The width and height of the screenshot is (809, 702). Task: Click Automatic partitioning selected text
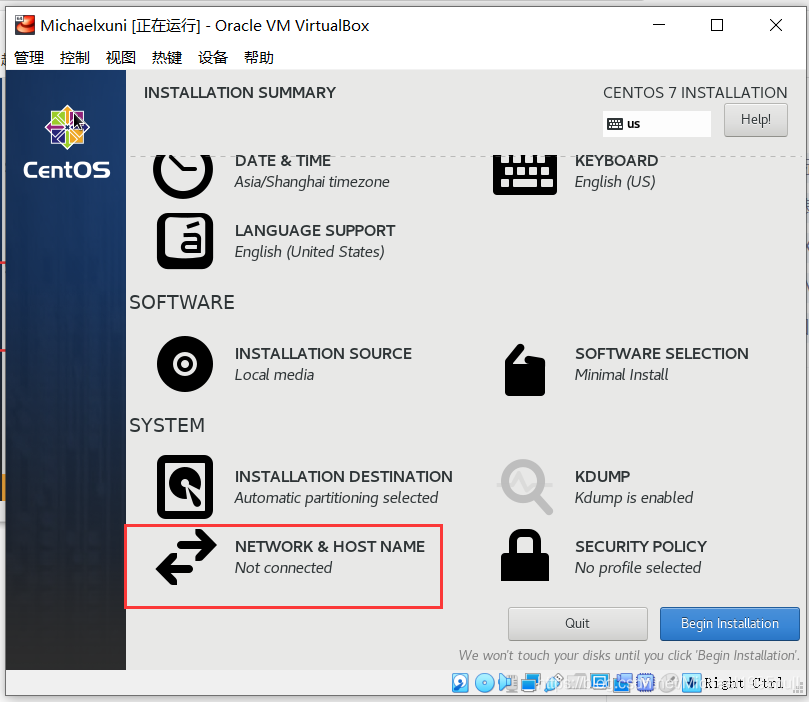[336, 498]
